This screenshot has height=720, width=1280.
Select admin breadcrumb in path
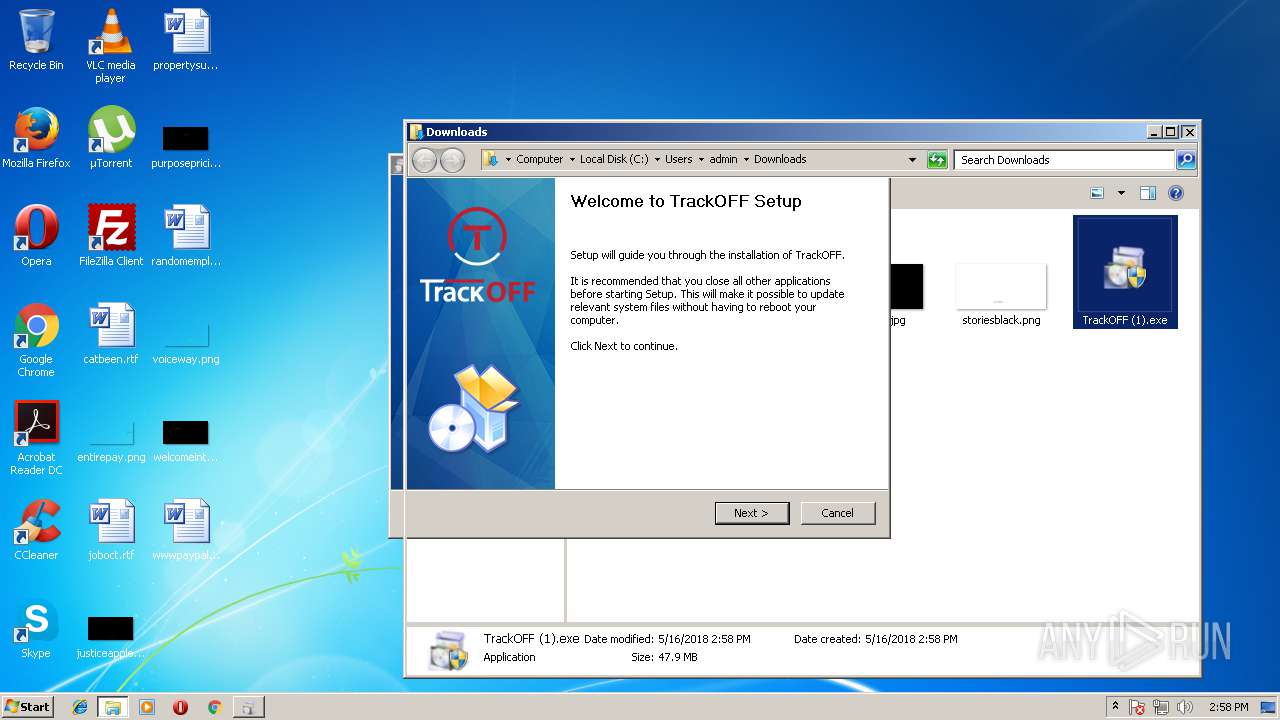tap(724, 159)
